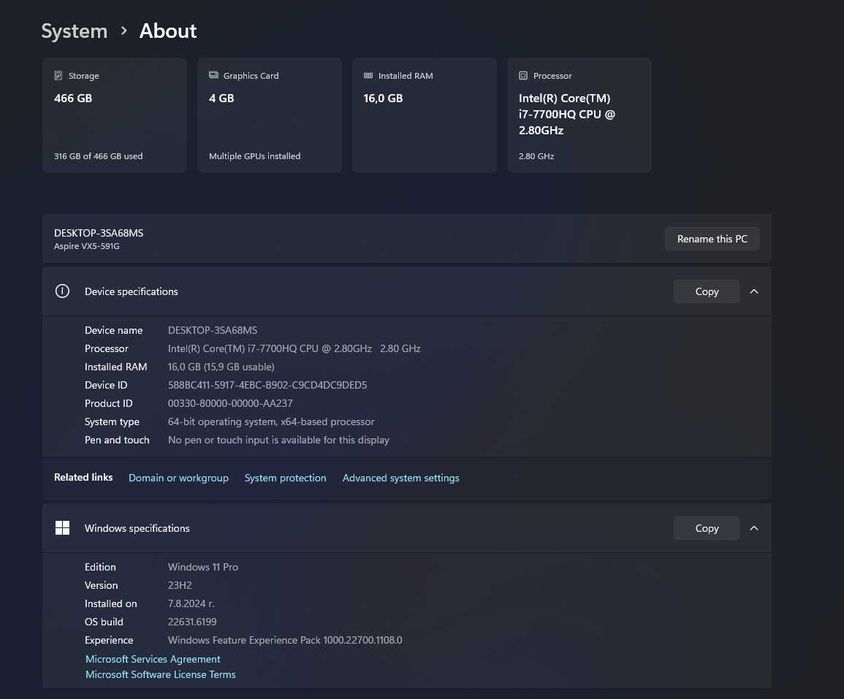Click the Device specifications heading text
844x699 pixels.
click(131, 291)
